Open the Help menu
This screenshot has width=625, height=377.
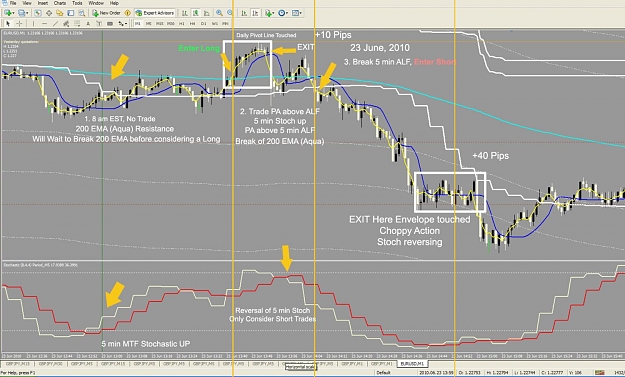coord(114,3)
